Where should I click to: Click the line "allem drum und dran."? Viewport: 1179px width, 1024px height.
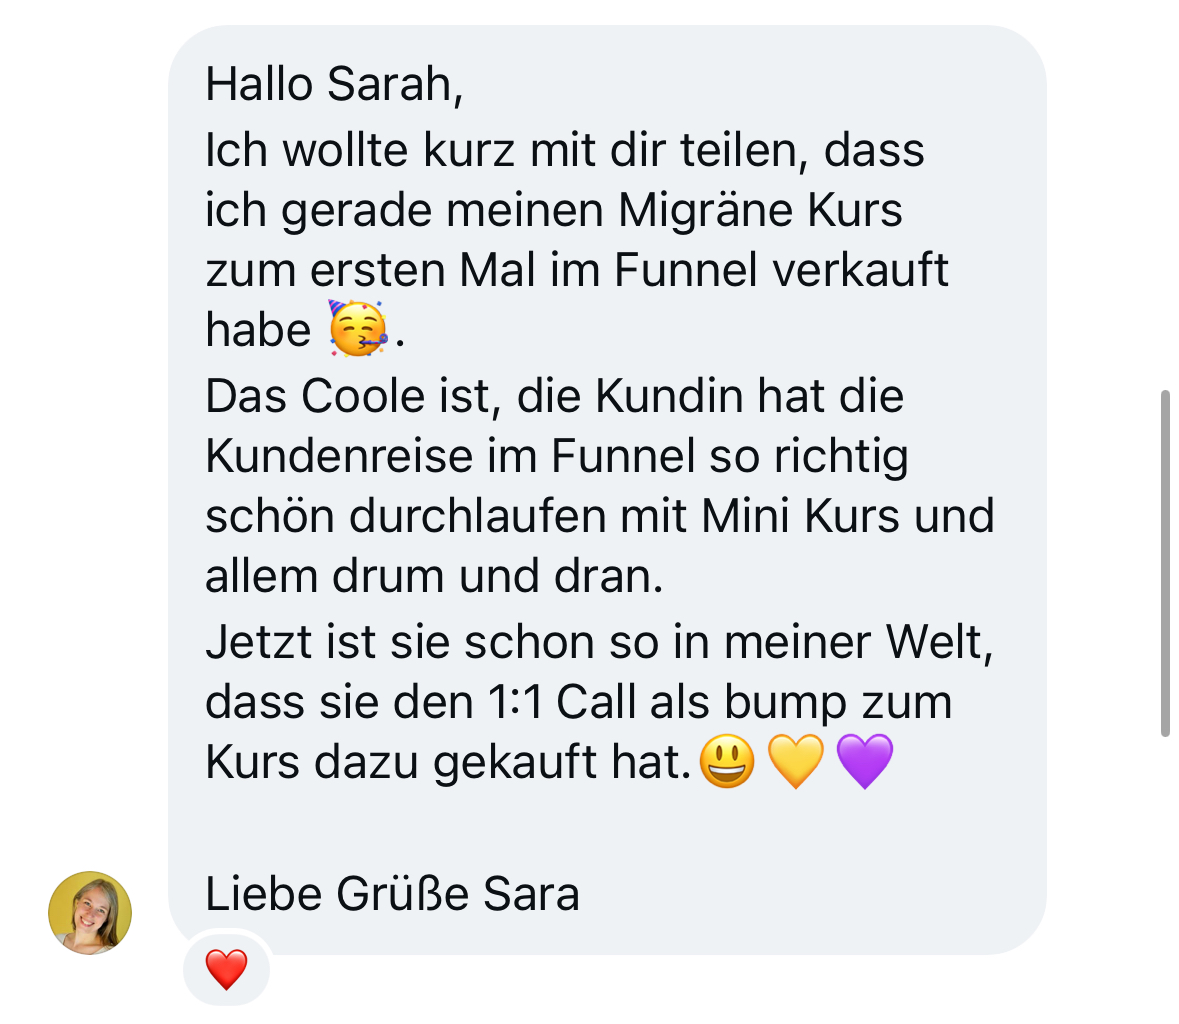point(434,576)
